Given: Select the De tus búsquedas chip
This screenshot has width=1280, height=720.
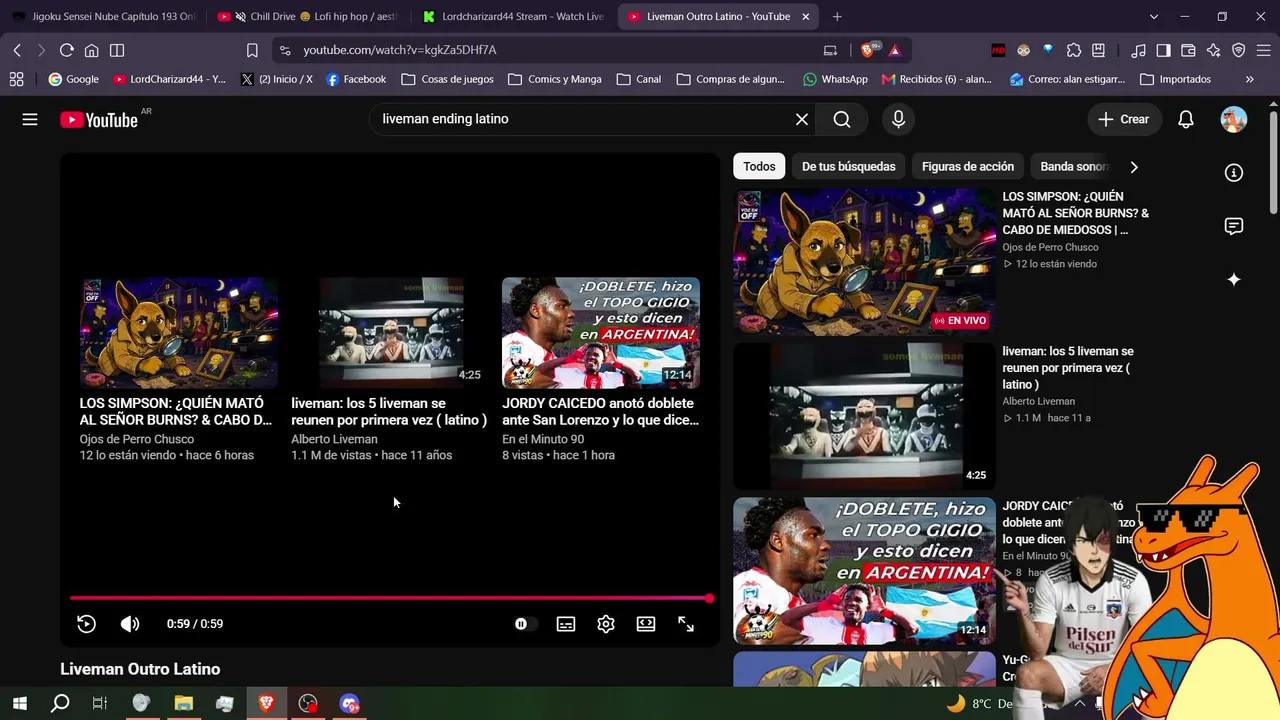Looking at the screenshot, I should pos(849,166).
